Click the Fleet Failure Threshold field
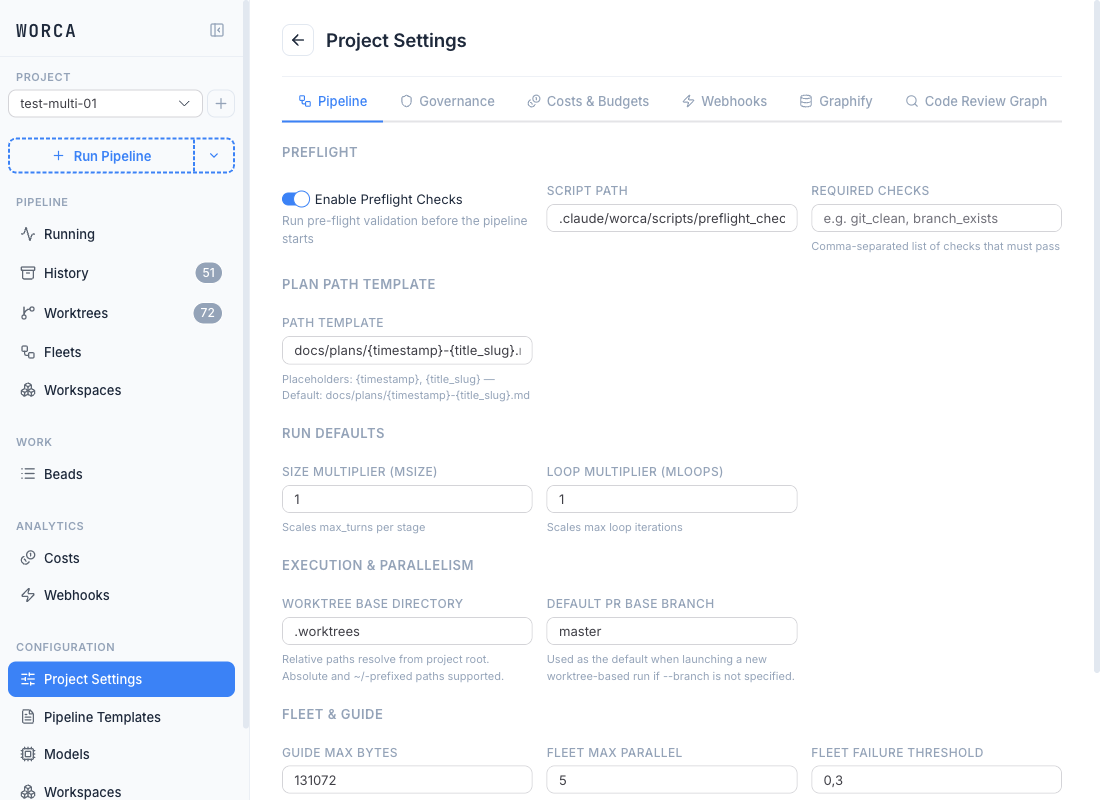This screenshot has width=1100, height=800. (x=936, y=780)
